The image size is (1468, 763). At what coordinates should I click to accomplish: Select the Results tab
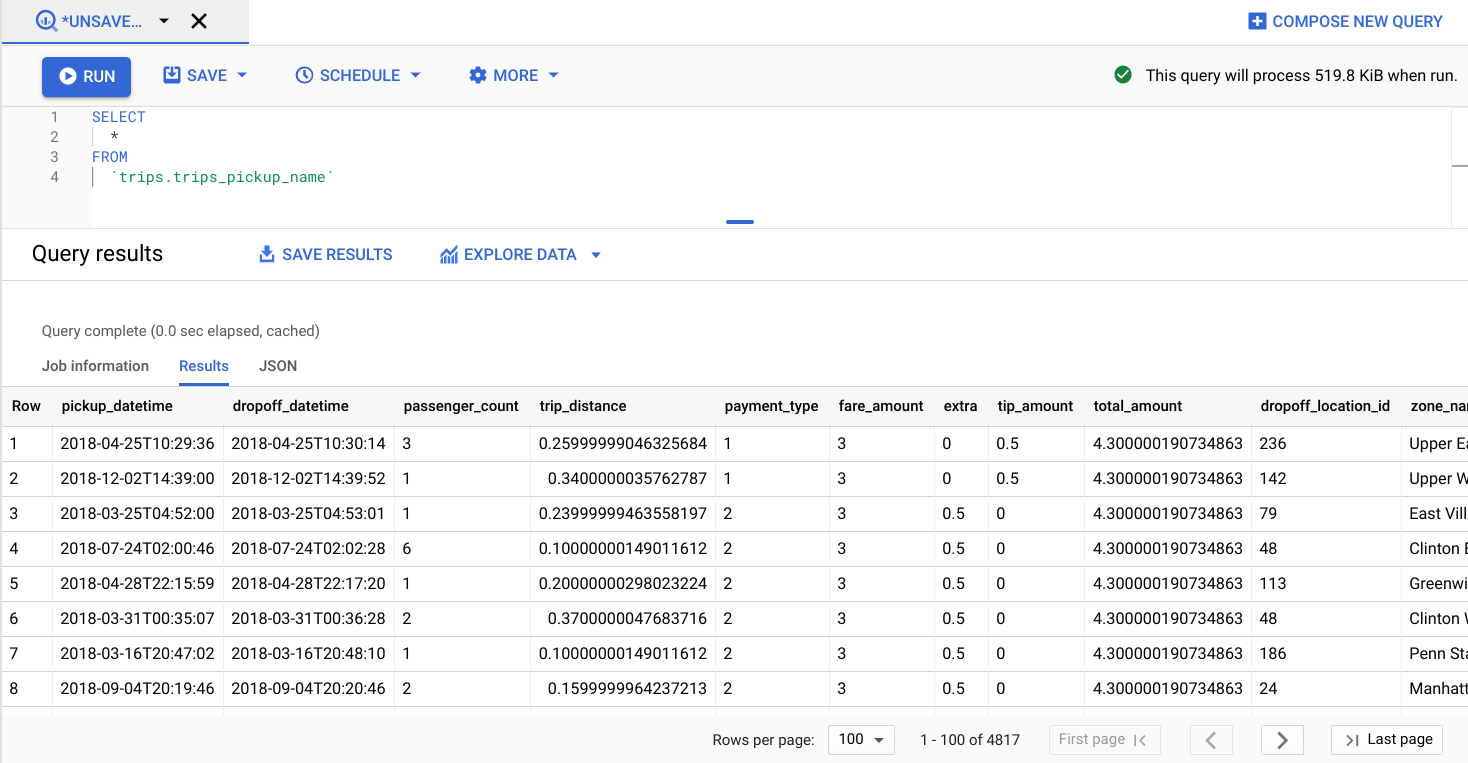pyautogui.click(x=203, y=366)
